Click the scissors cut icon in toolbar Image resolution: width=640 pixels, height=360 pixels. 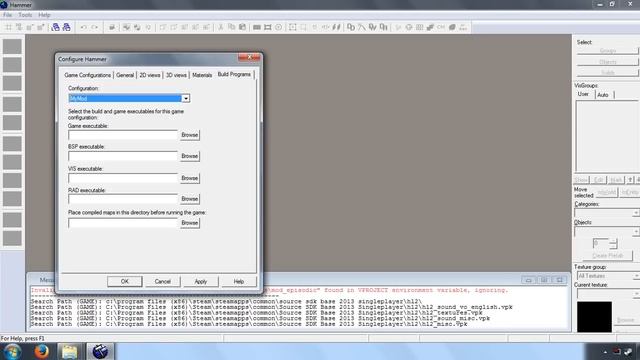220,27
